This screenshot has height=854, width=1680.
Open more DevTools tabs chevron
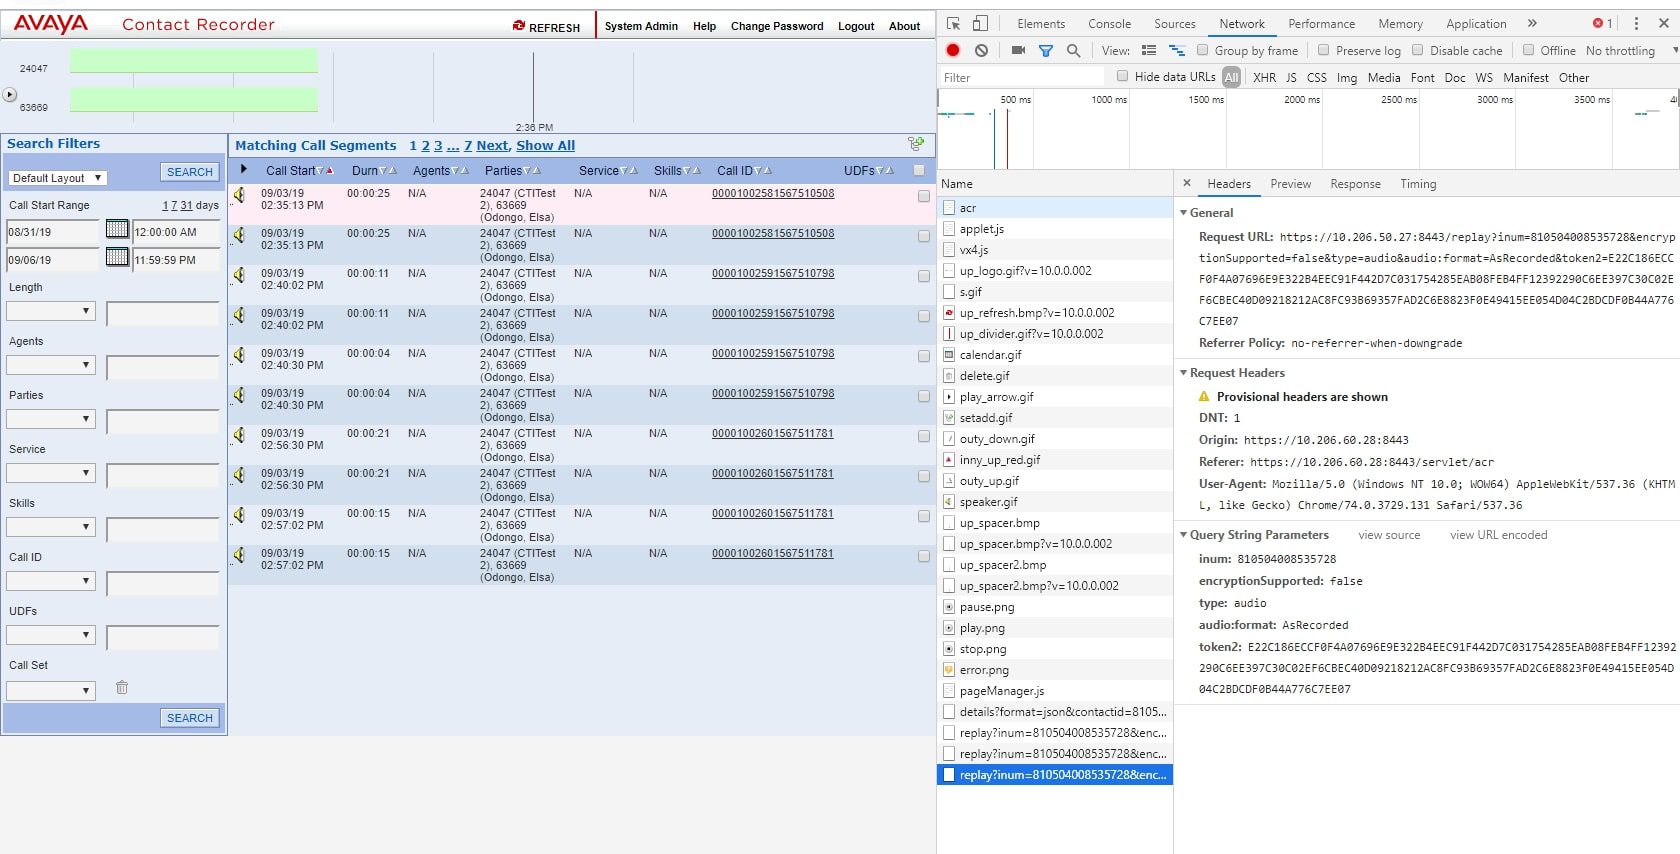tap(1532, 23)
